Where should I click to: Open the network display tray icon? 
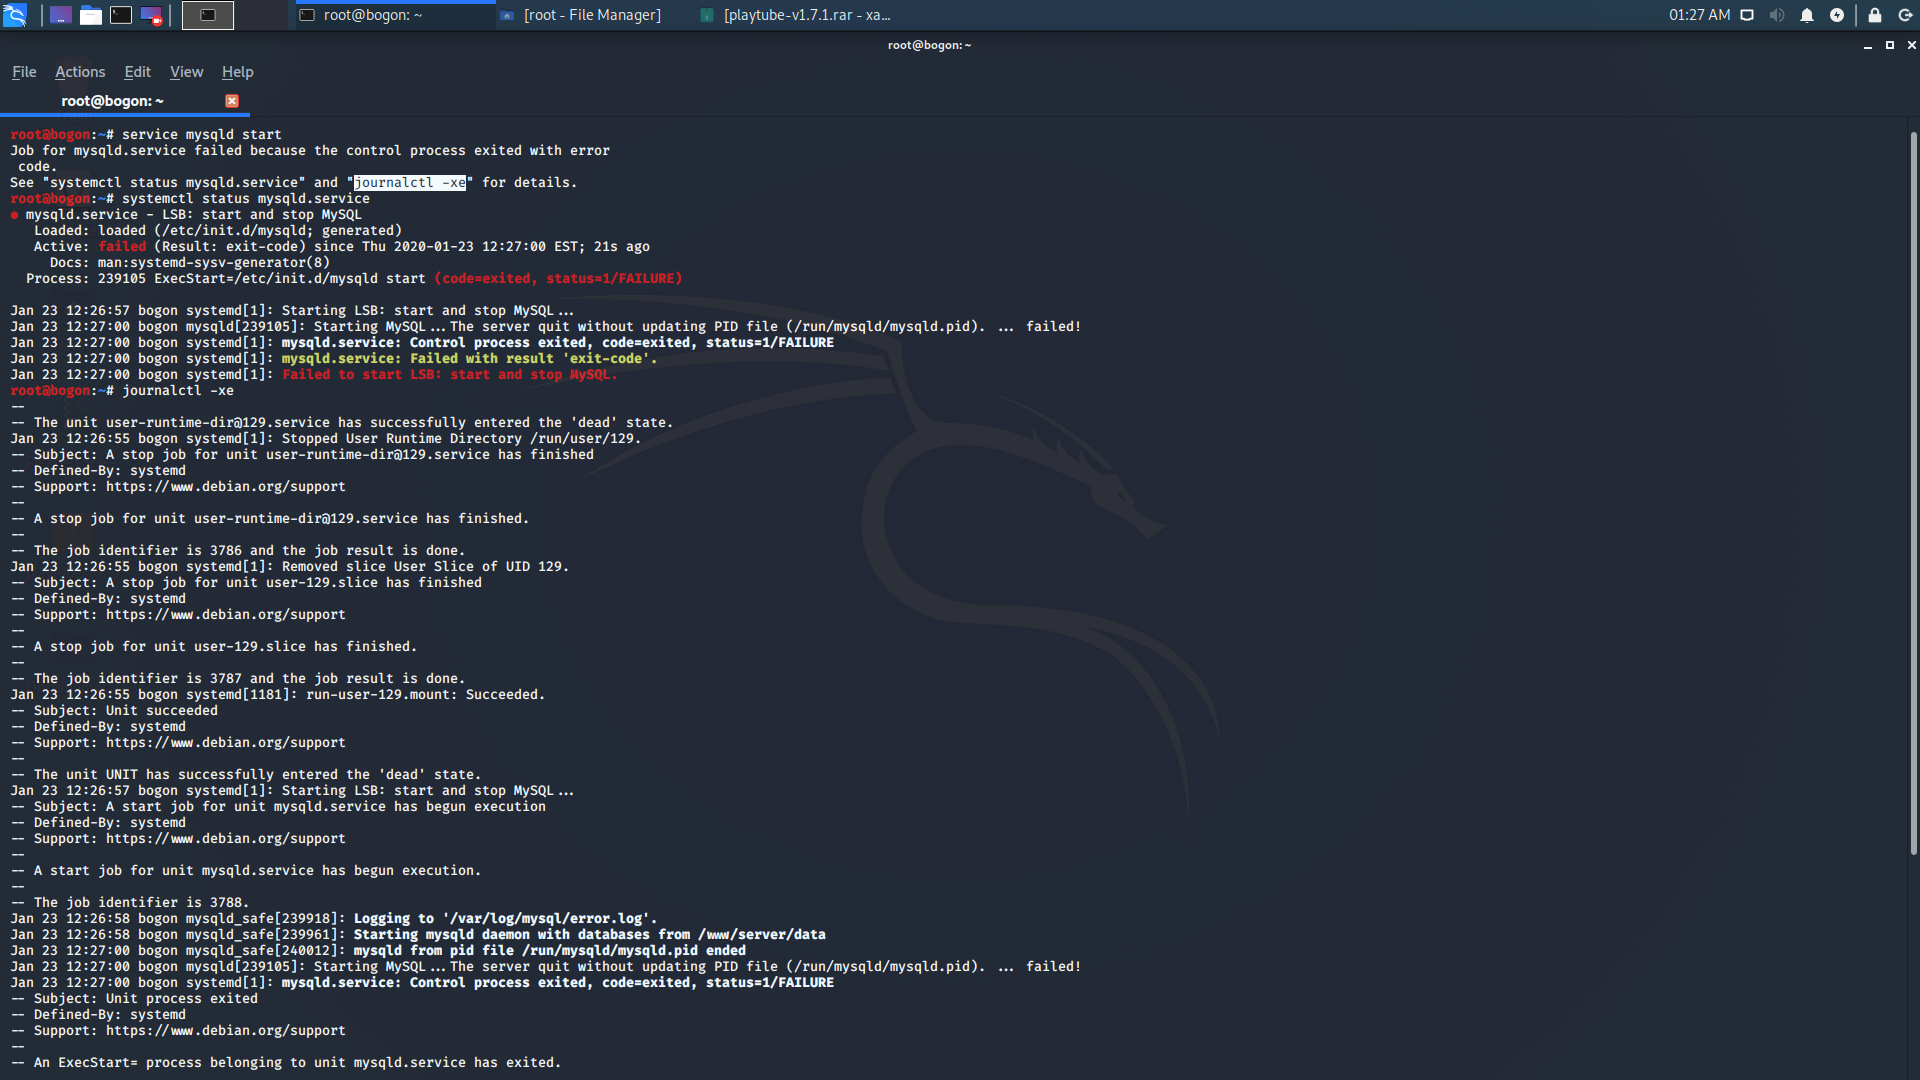point(1747,15)
